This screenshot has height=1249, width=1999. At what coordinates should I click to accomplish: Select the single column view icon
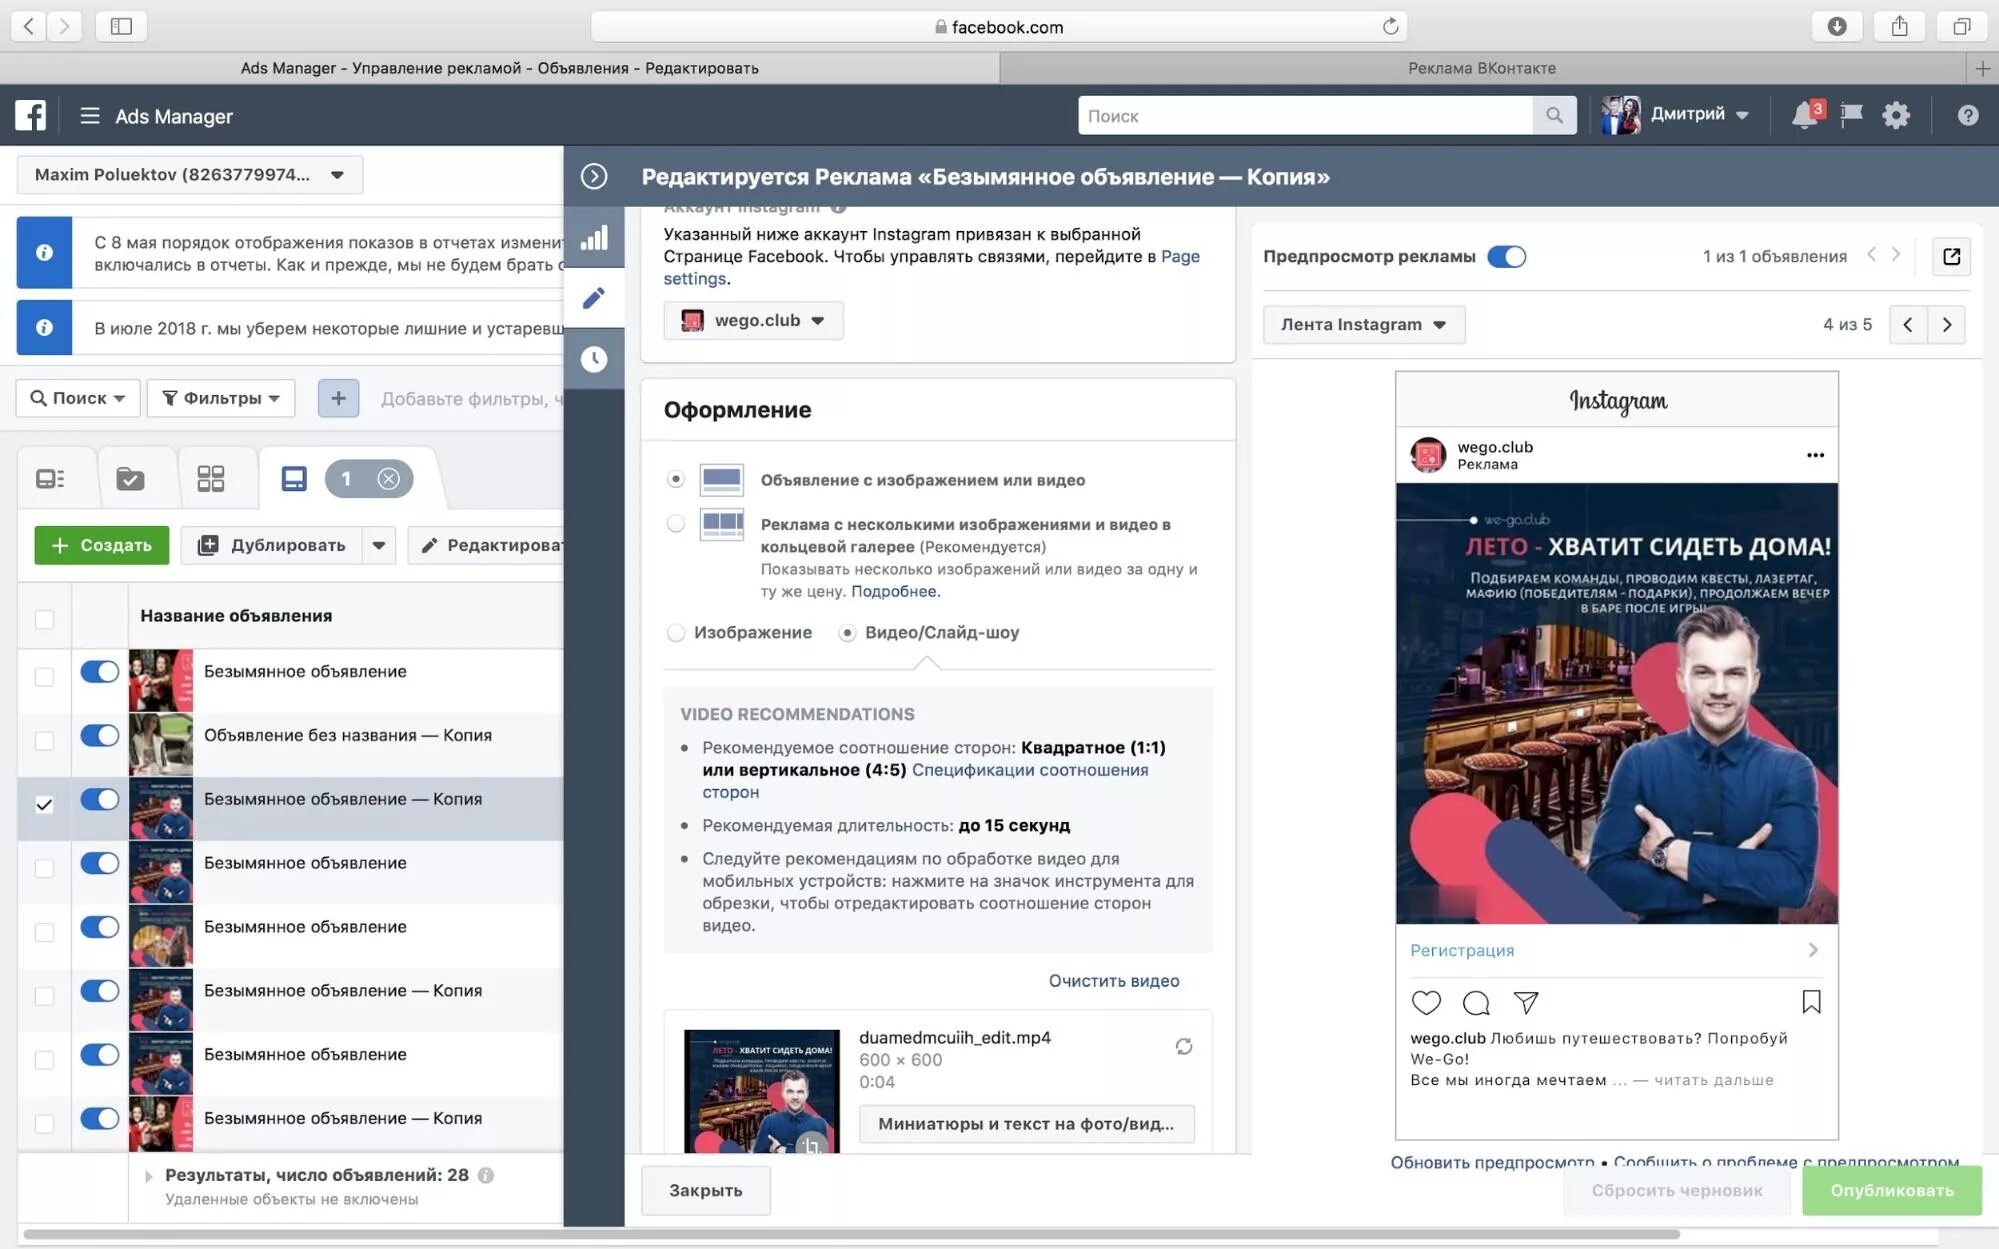pos(295,476)
